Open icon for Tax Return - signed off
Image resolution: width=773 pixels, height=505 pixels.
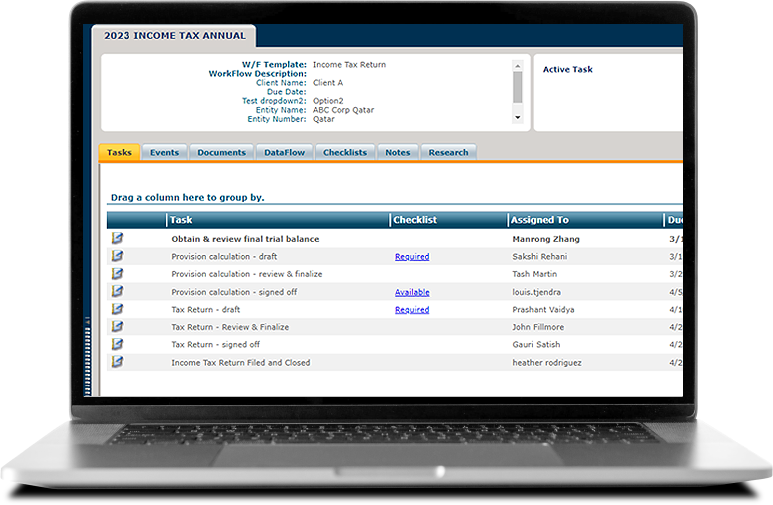coord(117,345)
